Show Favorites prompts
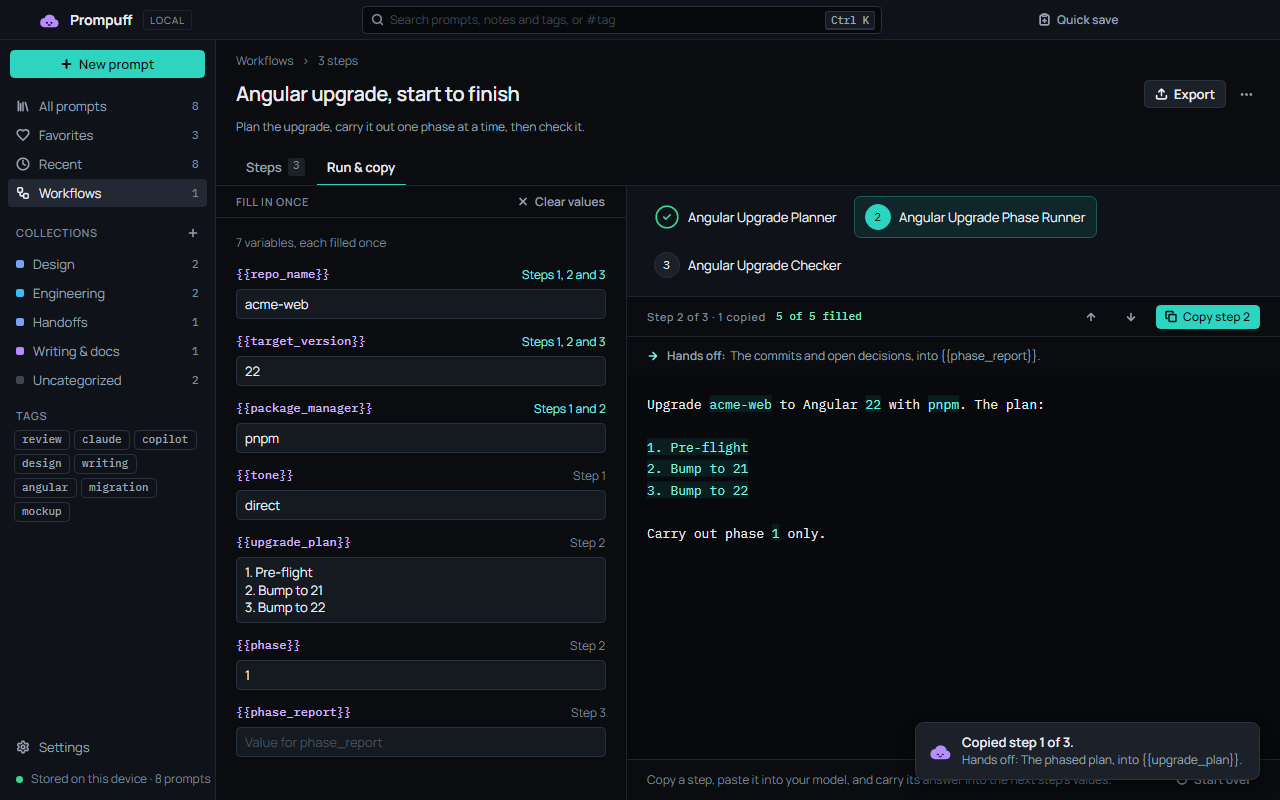Viewport: 1280px width, 800px height. coord(107,135)
